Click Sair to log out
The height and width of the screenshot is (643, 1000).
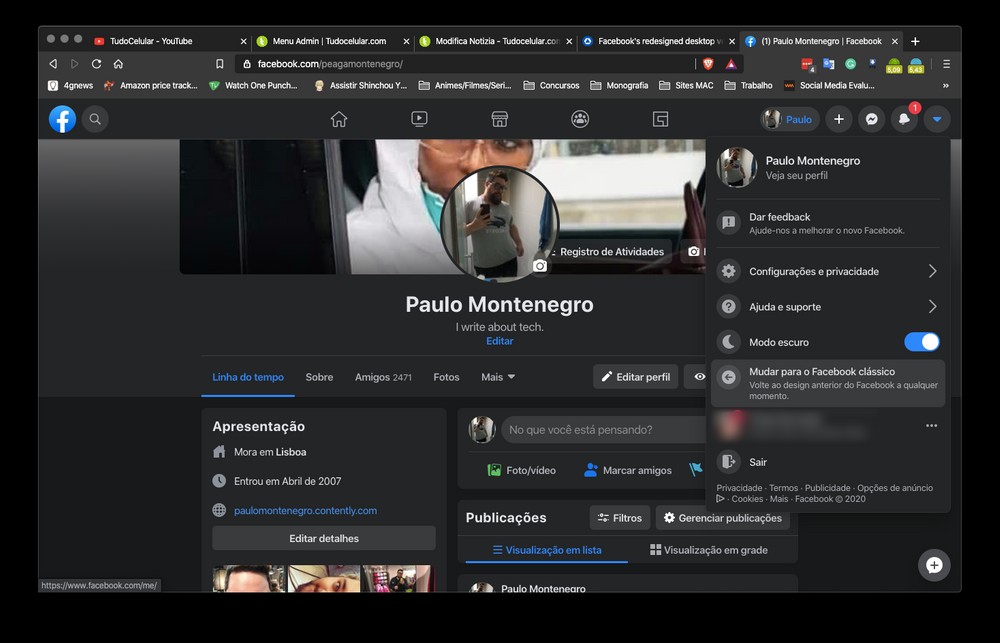click(x=828, y=462)
